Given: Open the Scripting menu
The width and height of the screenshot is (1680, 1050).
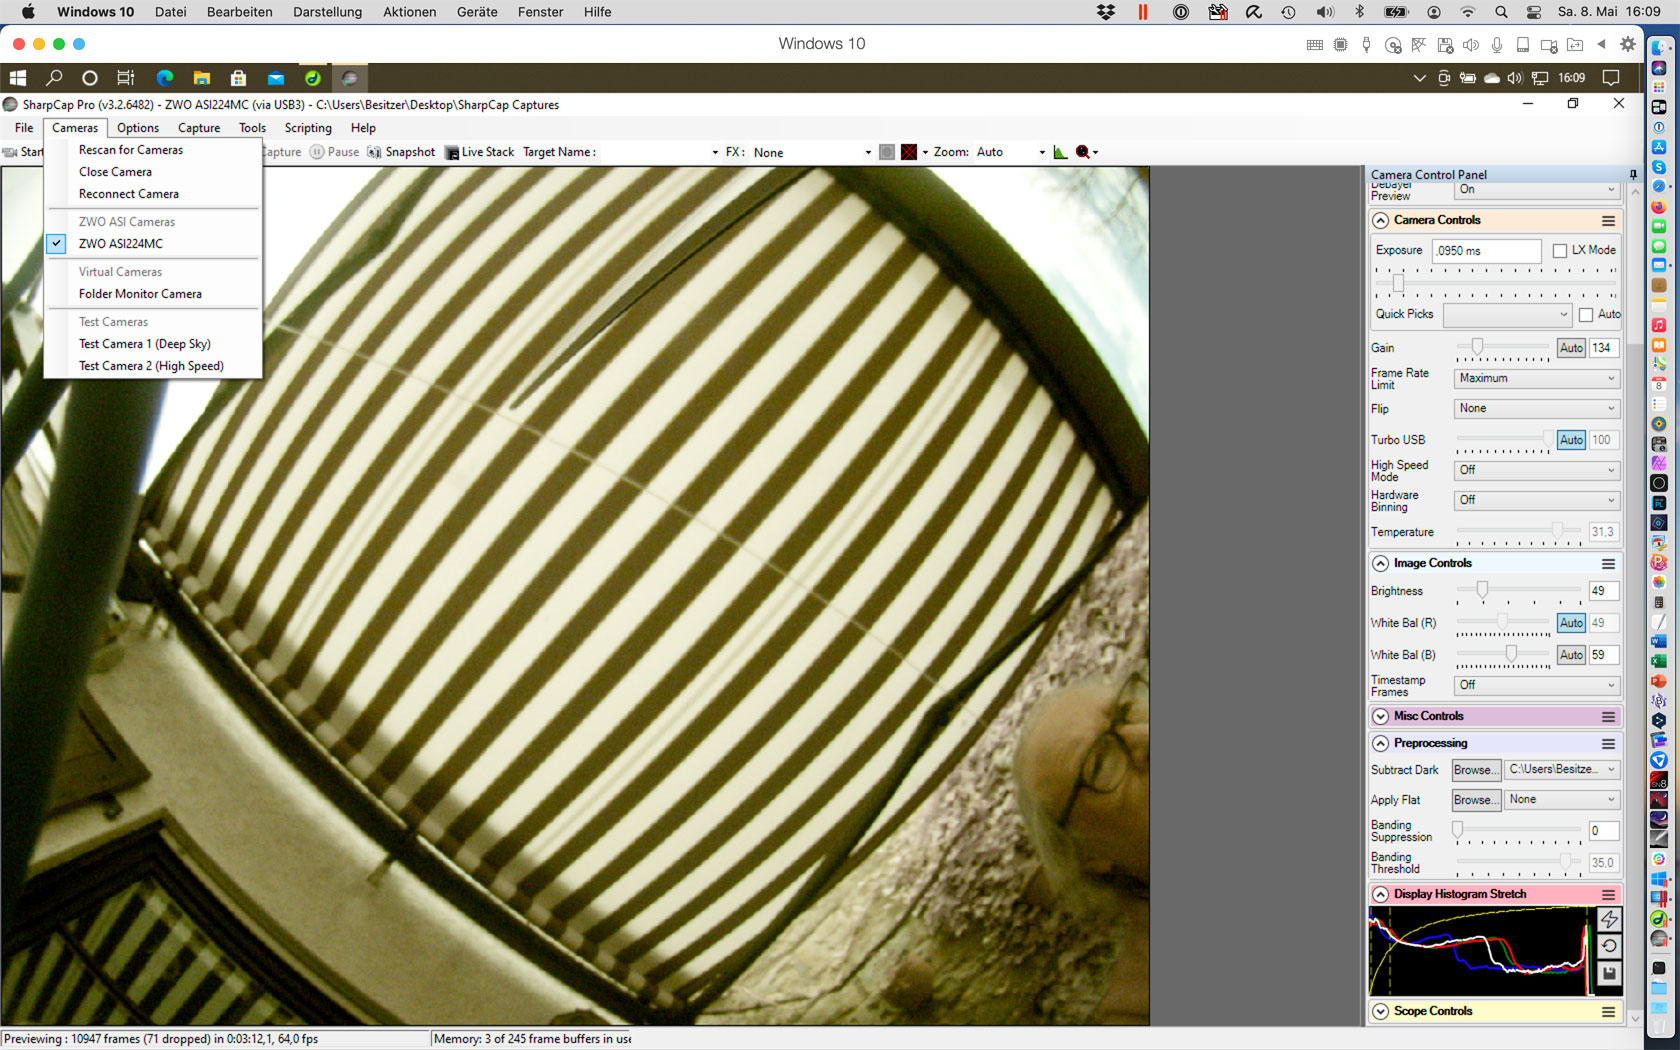Looking at the screenshot, I should tap(308, 128).
